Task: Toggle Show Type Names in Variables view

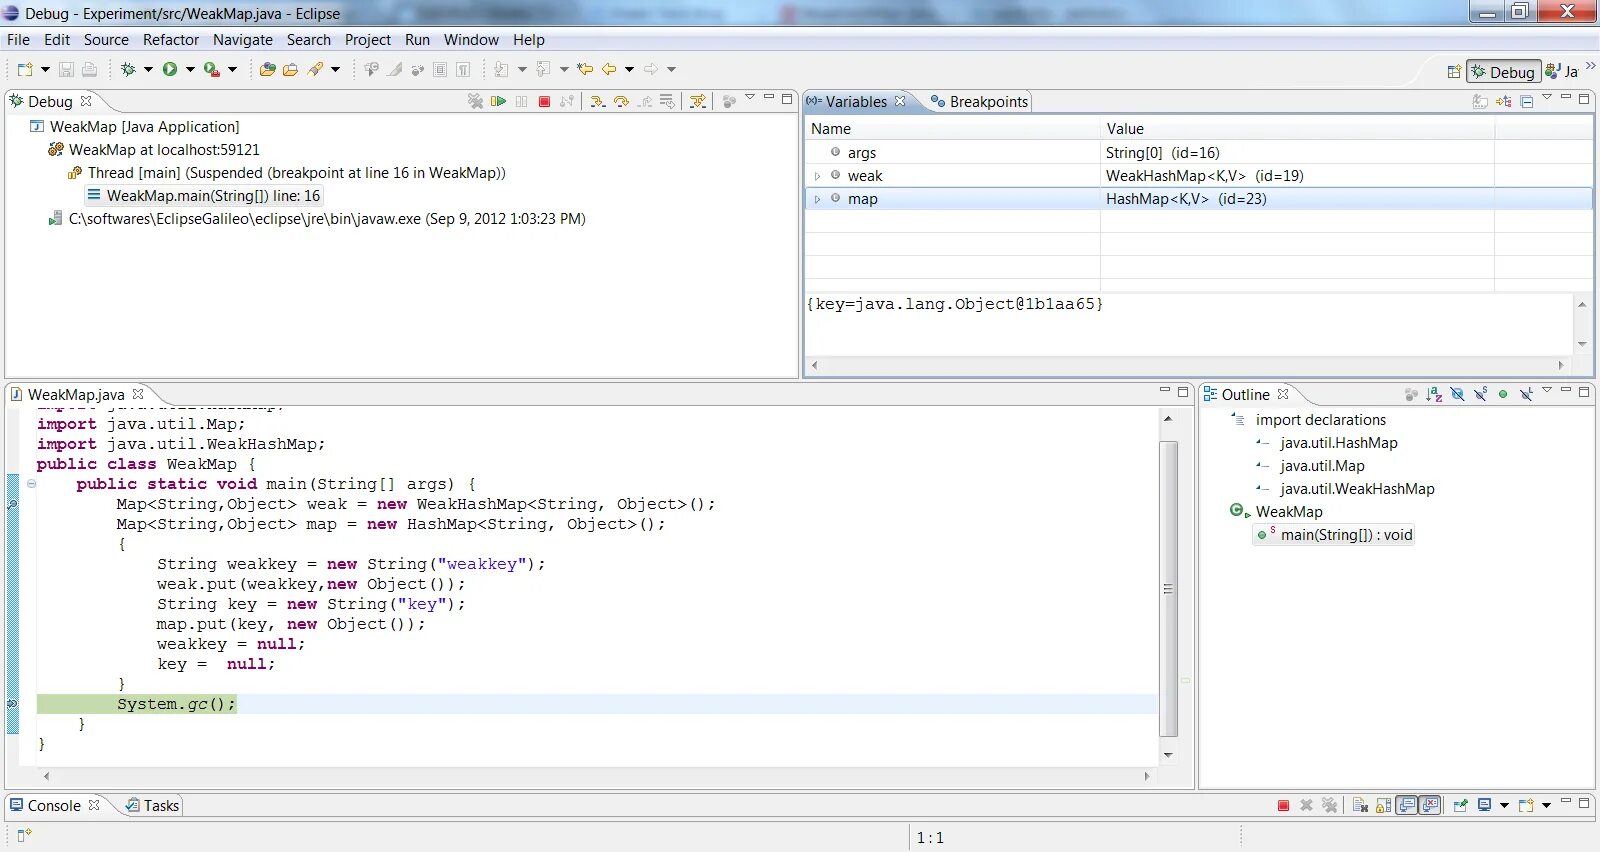Action: 1480,101
